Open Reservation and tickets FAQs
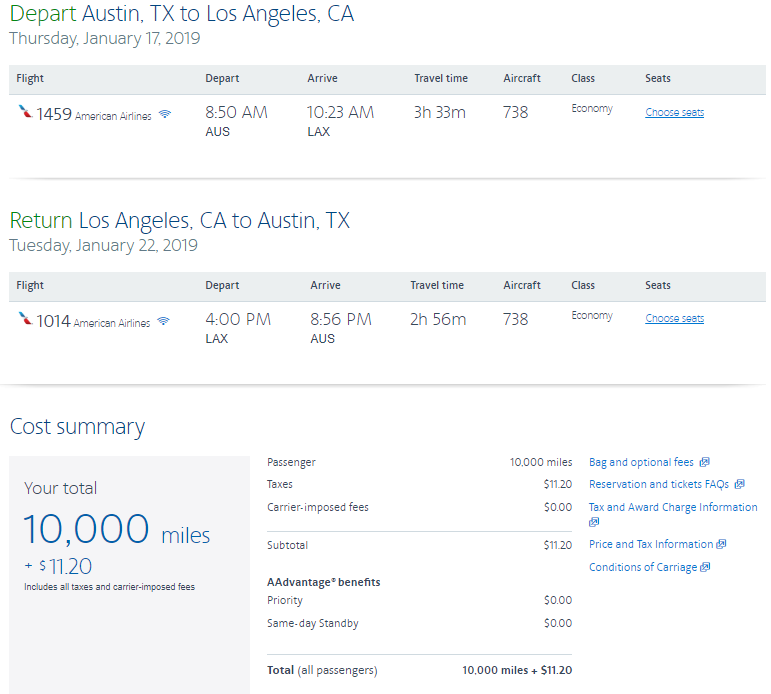This screenshot has width=771, height=694. [x=659, y=484]
